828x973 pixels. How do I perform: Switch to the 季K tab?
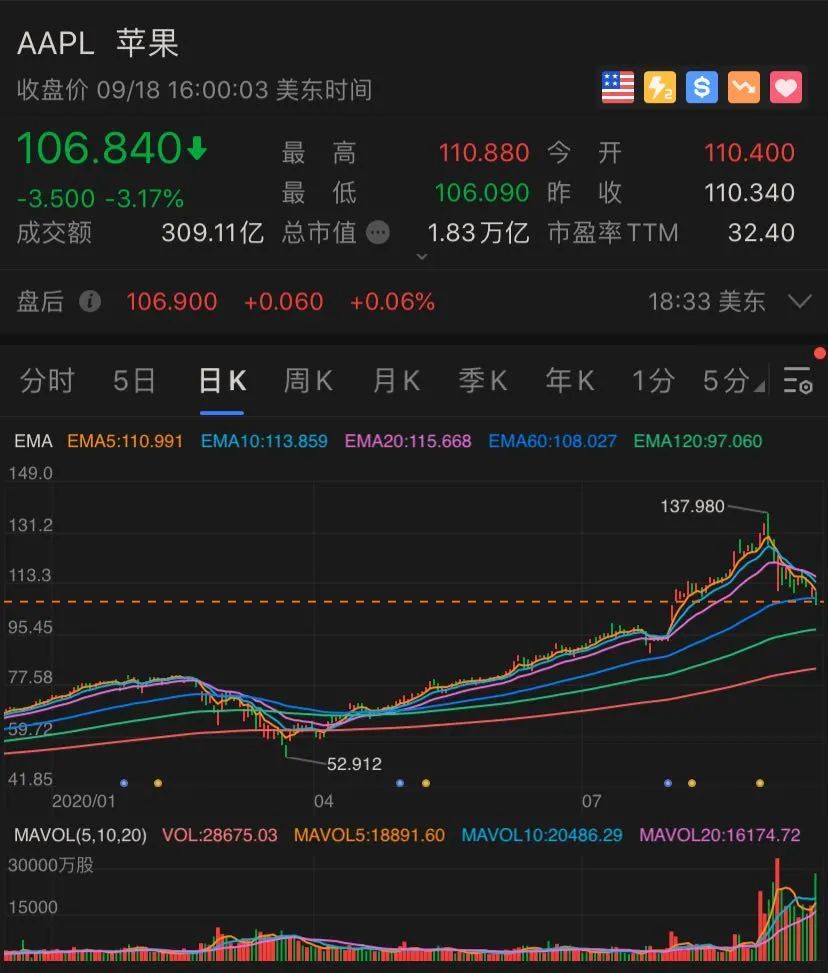coord(483,380)
